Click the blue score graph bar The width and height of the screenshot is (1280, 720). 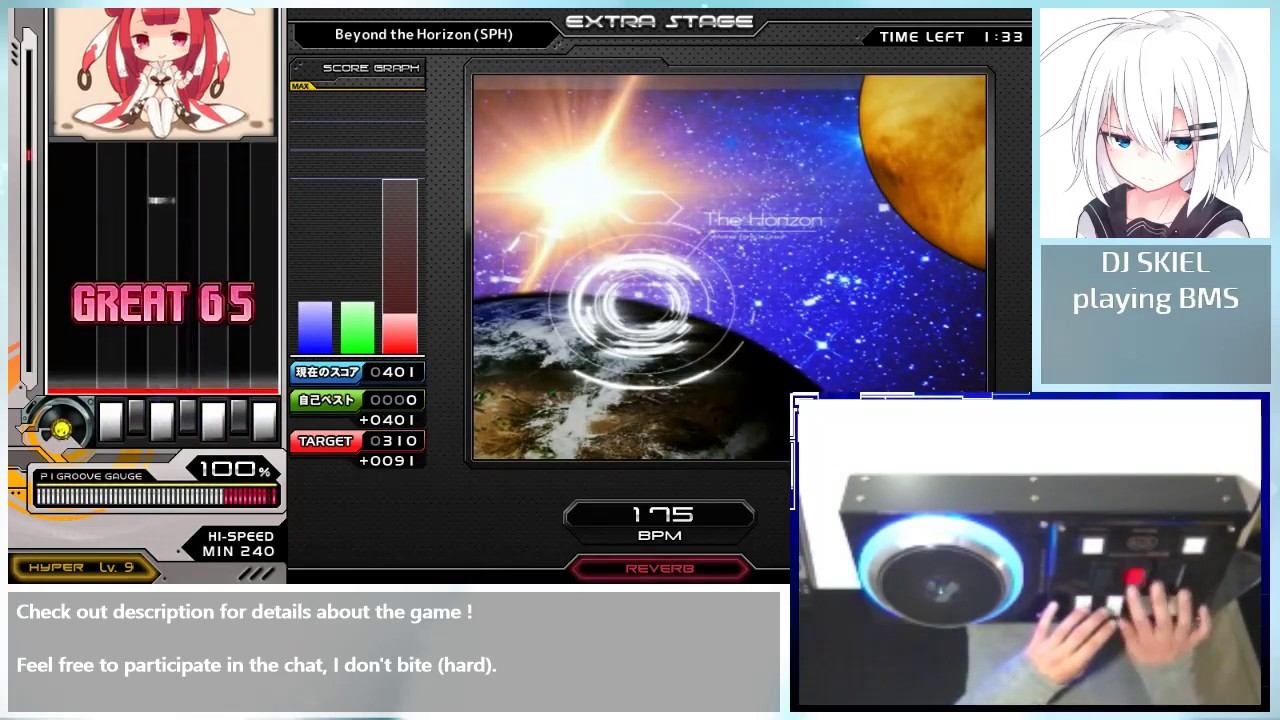315,327
